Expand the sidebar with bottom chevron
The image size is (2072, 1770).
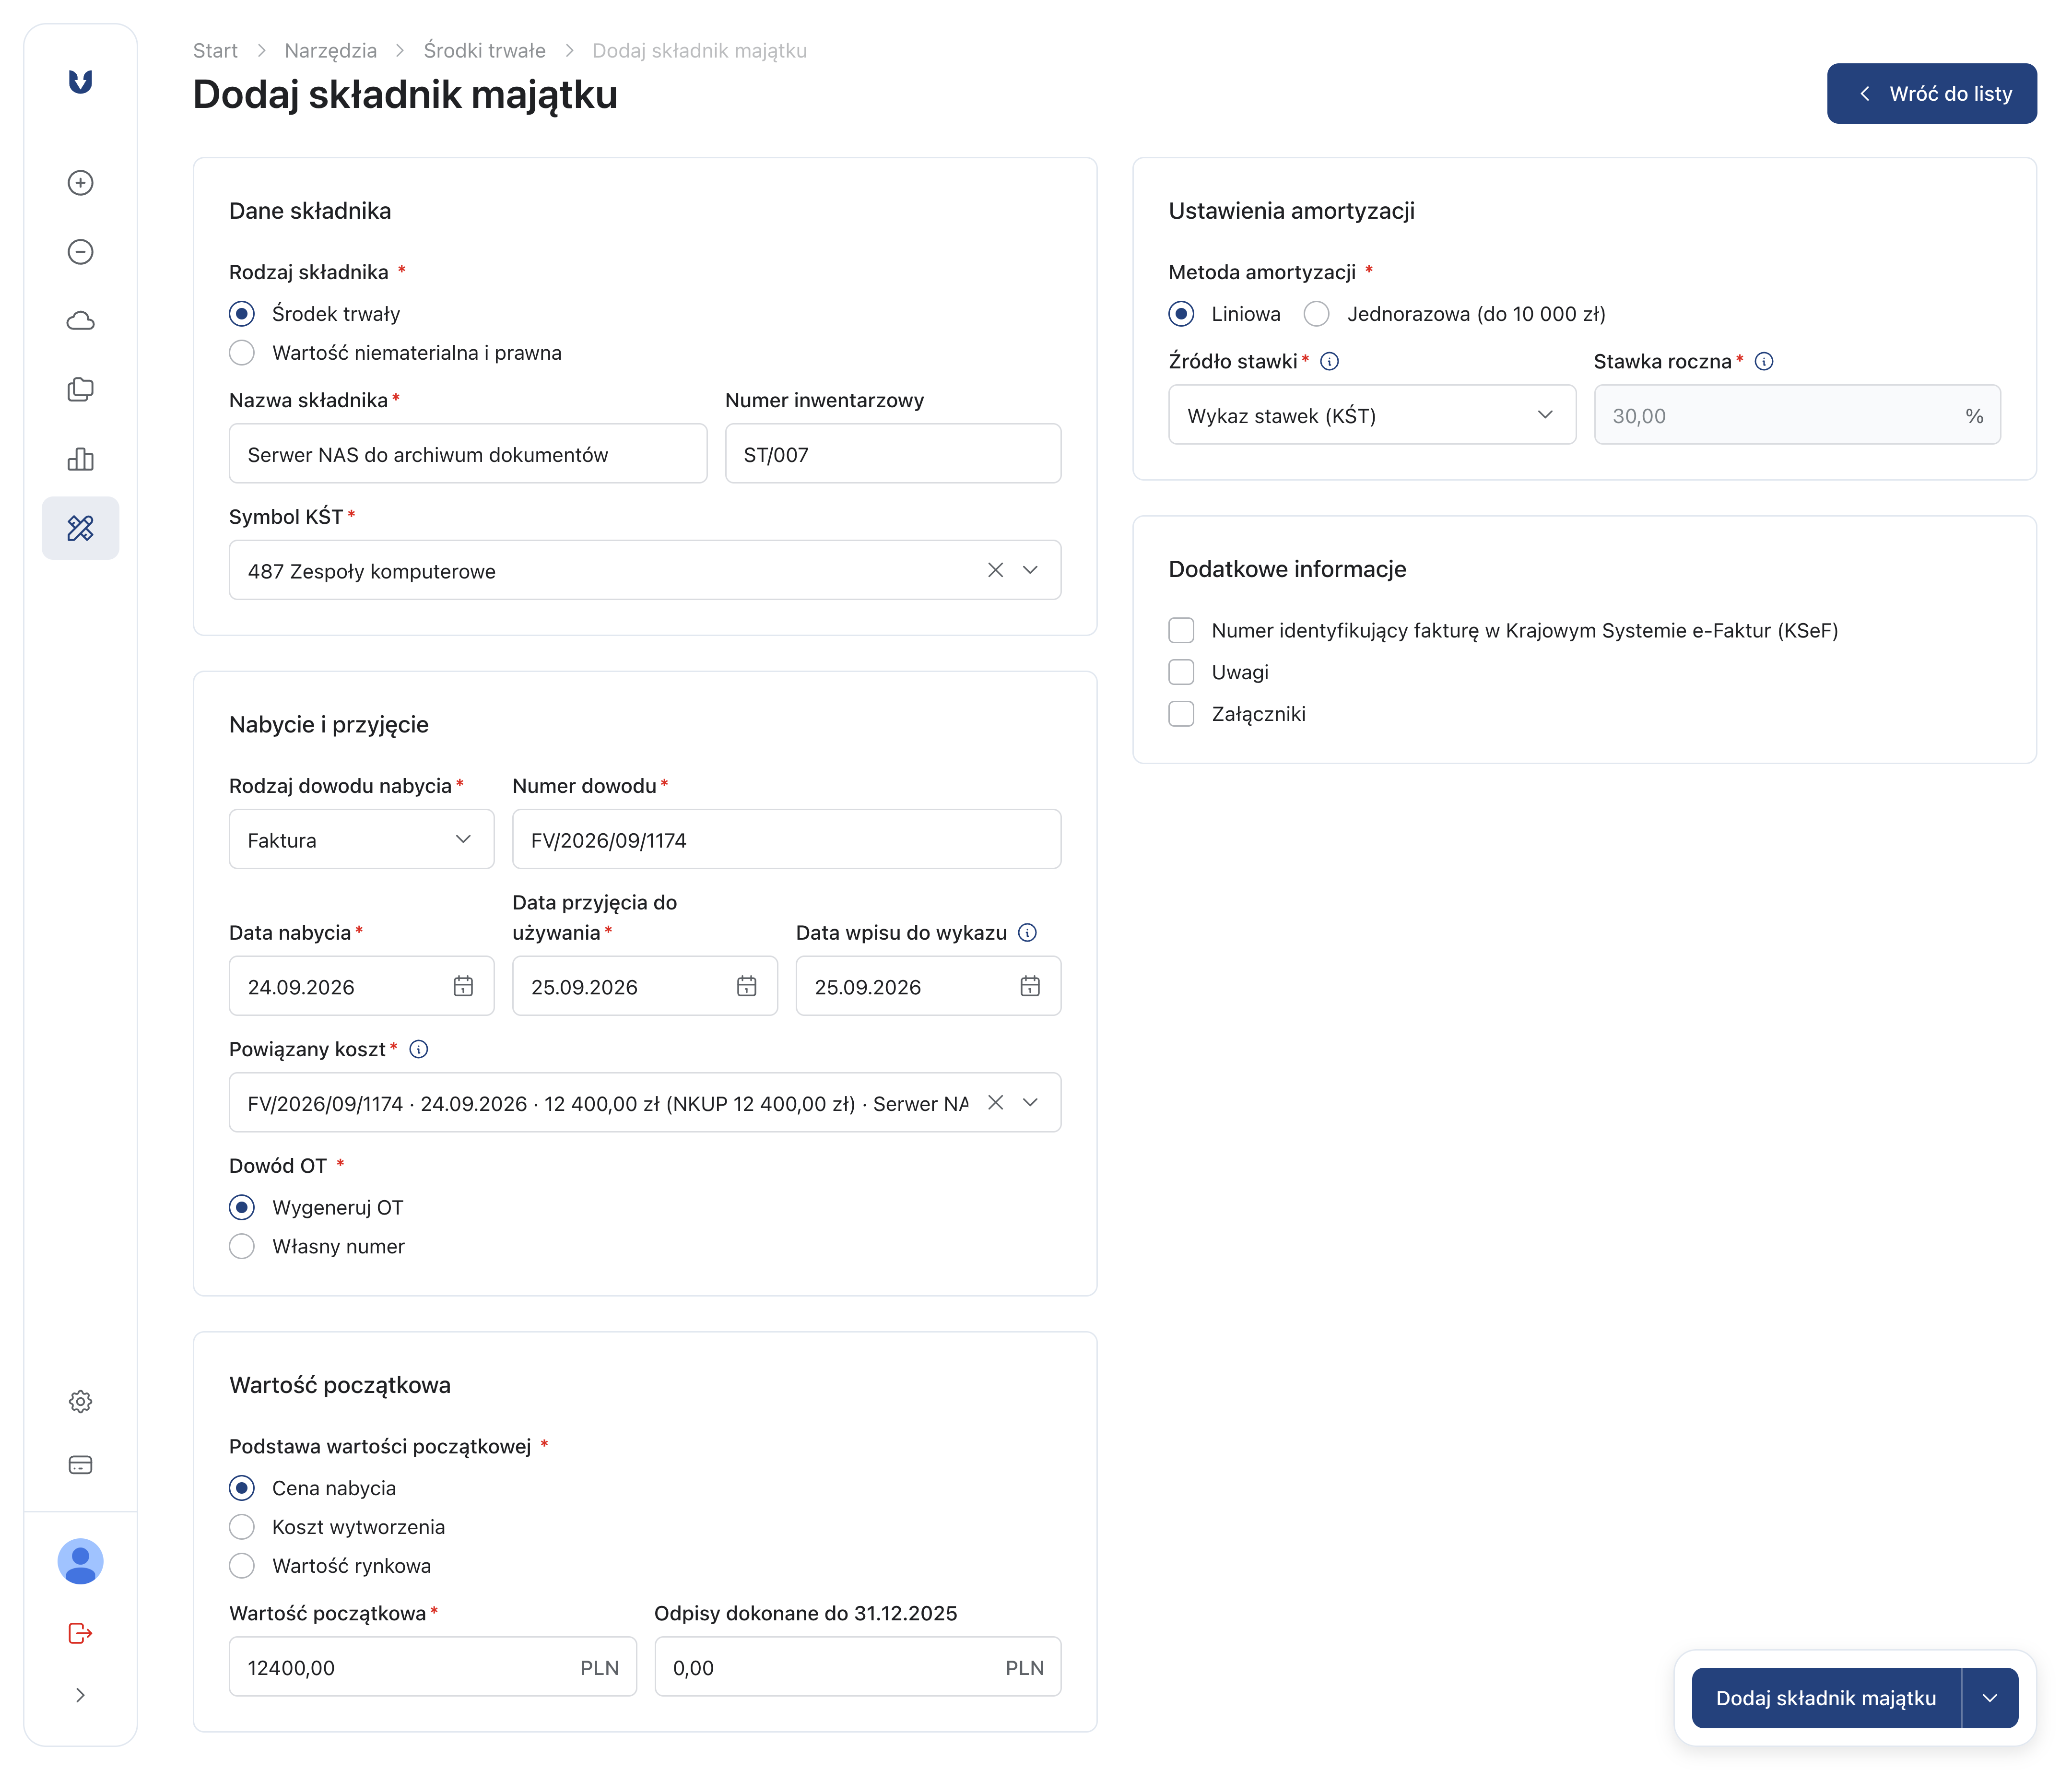click(x=80, y=1694)
